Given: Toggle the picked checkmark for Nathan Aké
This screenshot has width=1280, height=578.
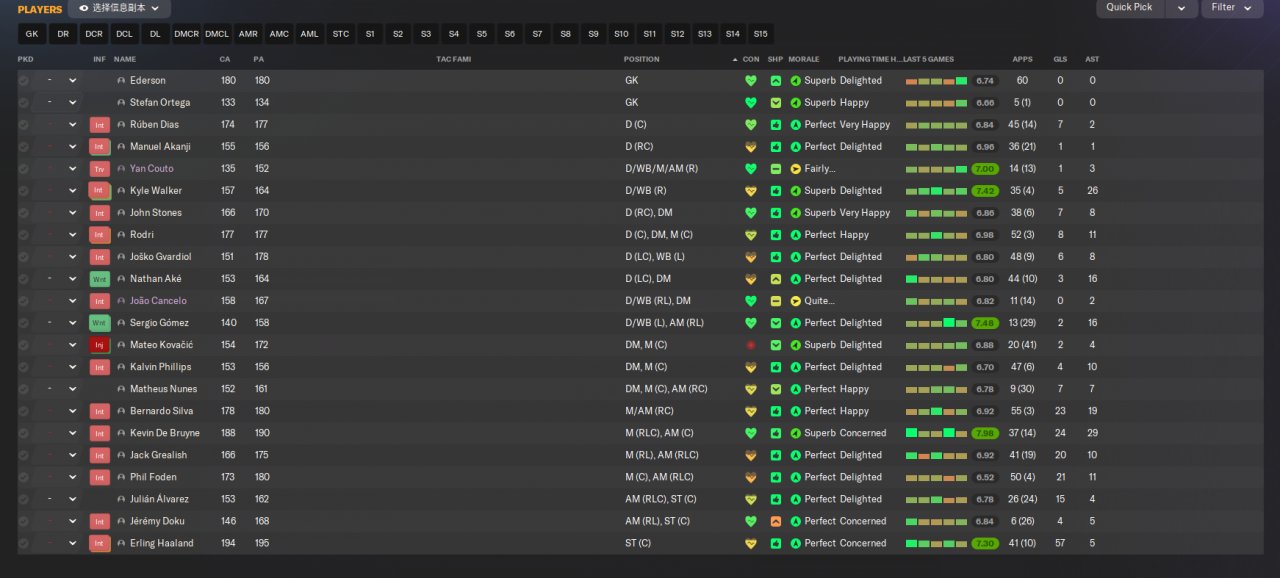Looking at the screenshot, I should click(23, 279).
